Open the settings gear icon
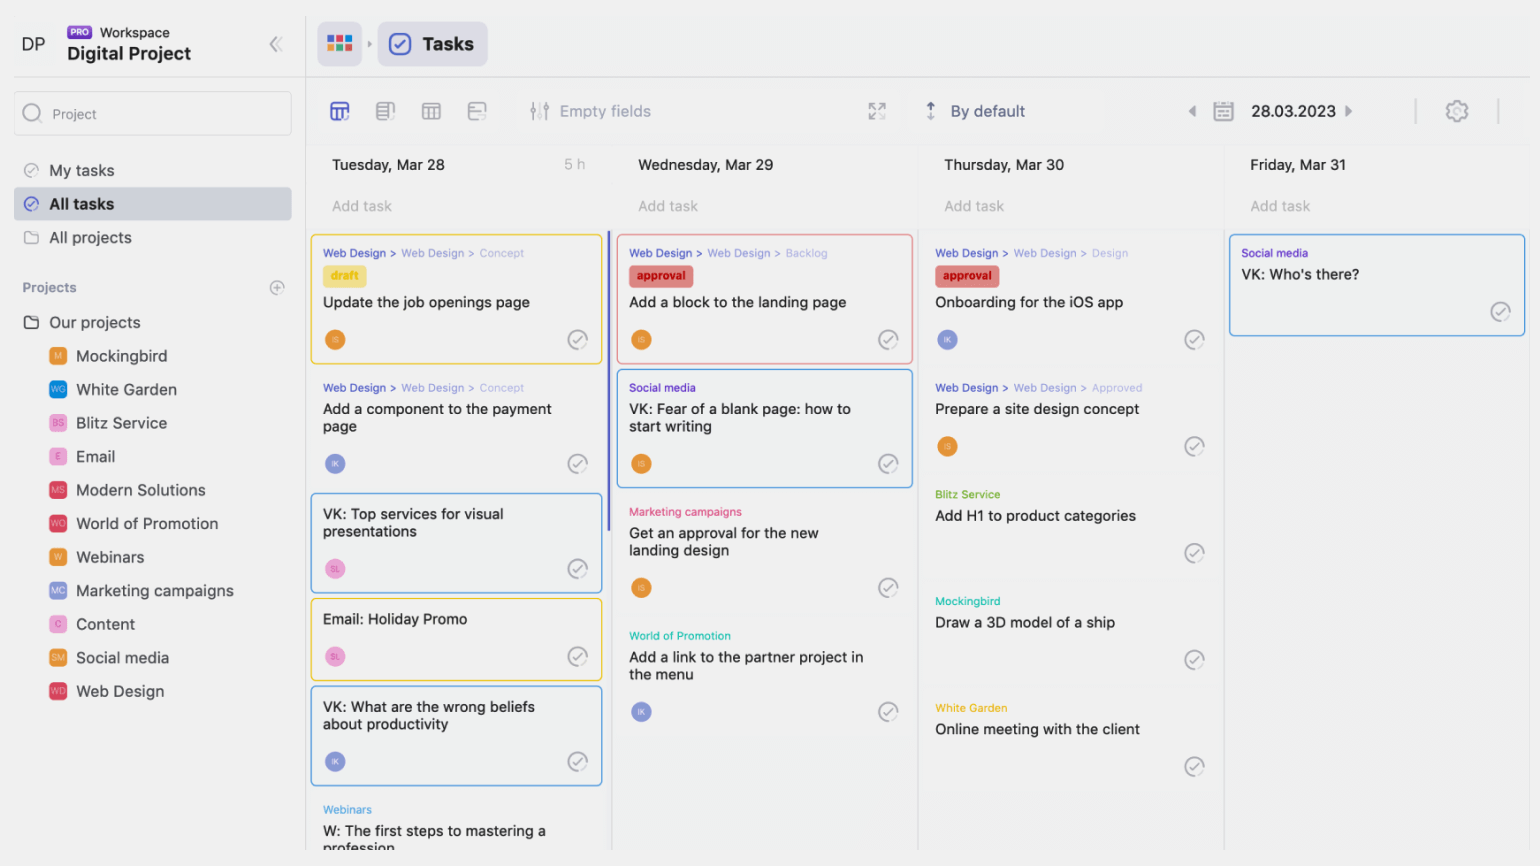Screen dimensions: 1540x866 1456,111
